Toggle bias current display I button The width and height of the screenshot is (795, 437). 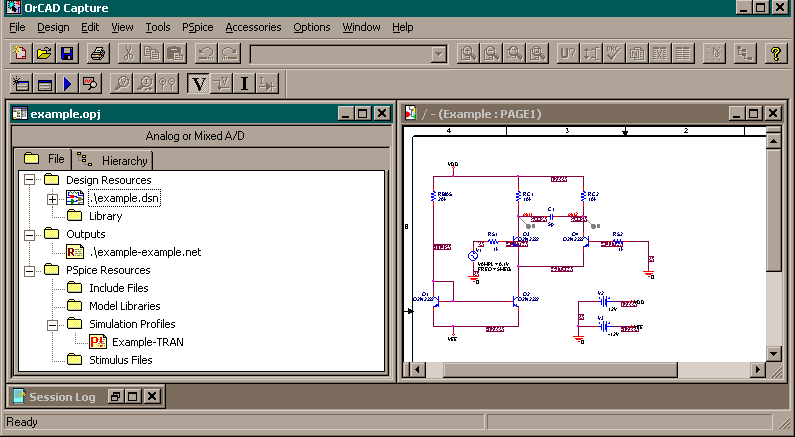tap(244, 84)
